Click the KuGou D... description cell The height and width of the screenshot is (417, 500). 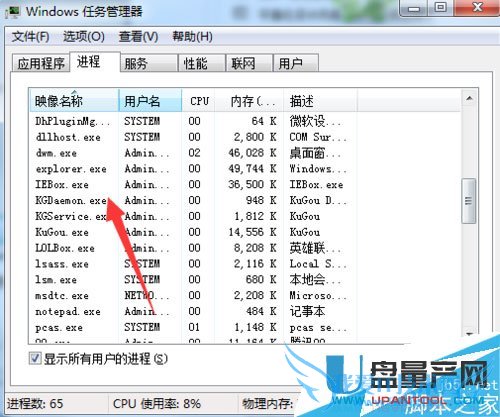pyautogui.click(x=318, y=201)
